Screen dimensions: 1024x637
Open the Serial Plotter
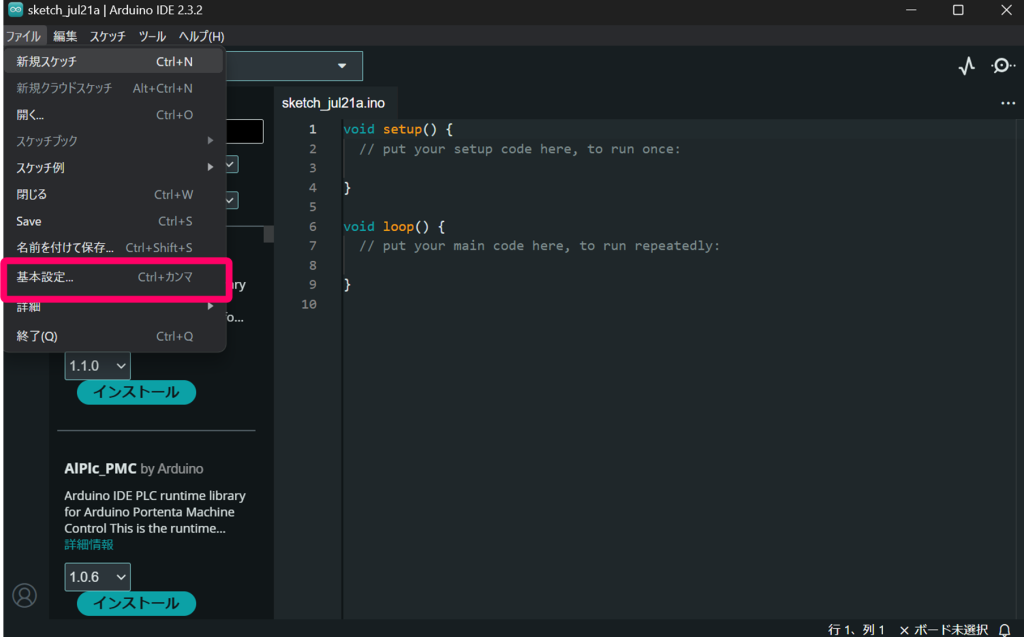point(967,66)
